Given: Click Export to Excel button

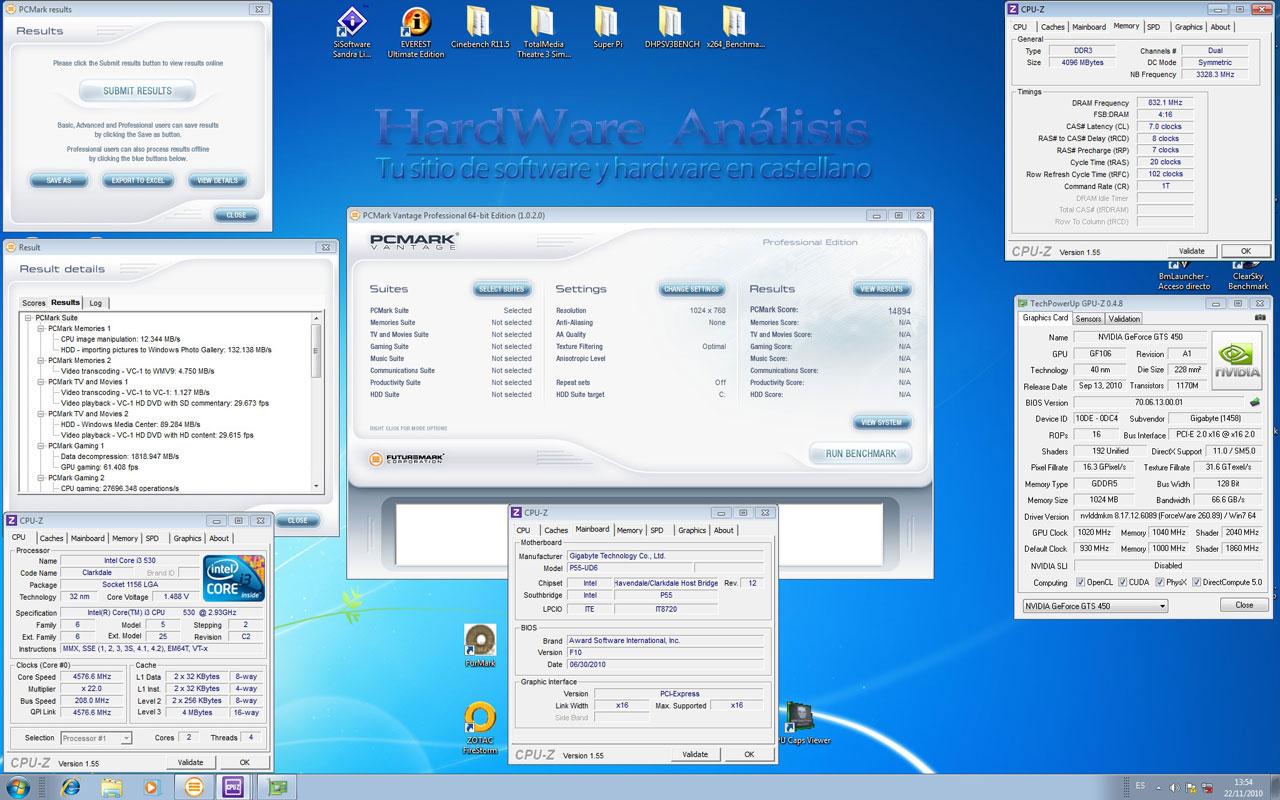Looking at the screenshot, I should (x=138, y=181).
